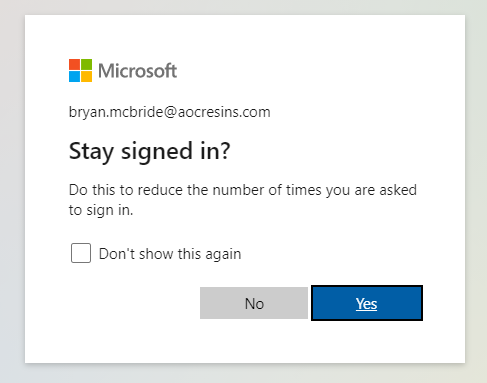Click the red square in Microsoft logo
Viewport: 487px width, 383px height.
click(74, 64)
